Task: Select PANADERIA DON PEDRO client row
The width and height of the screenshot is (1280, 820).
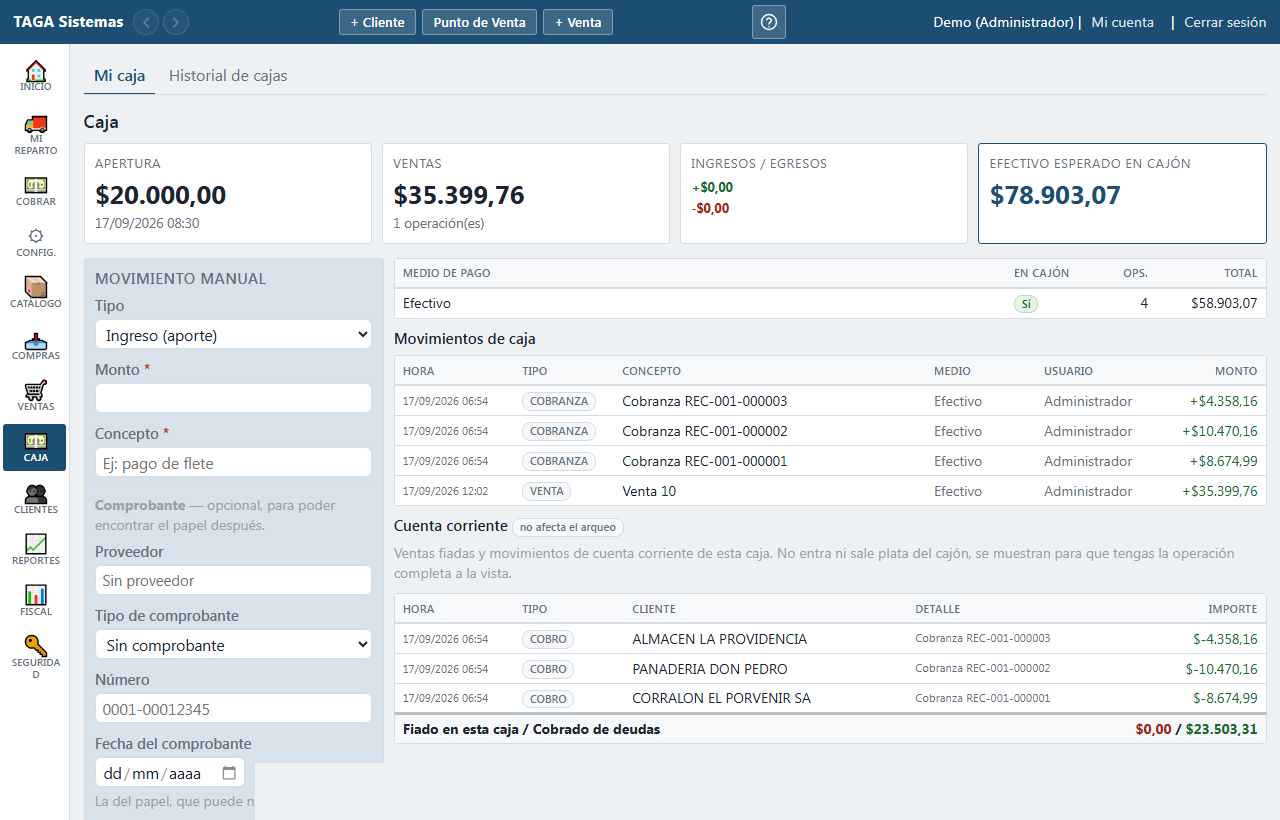Action: pyautogui.click(x=830, y=669)
